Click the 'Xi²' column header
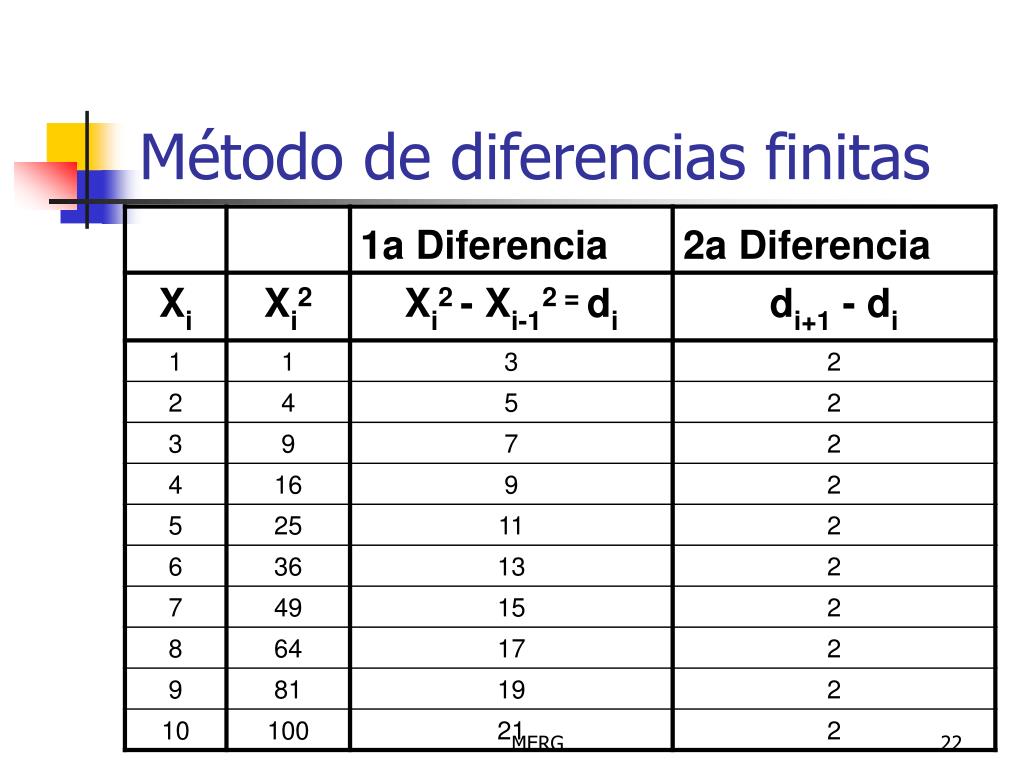 click(288, 306)
